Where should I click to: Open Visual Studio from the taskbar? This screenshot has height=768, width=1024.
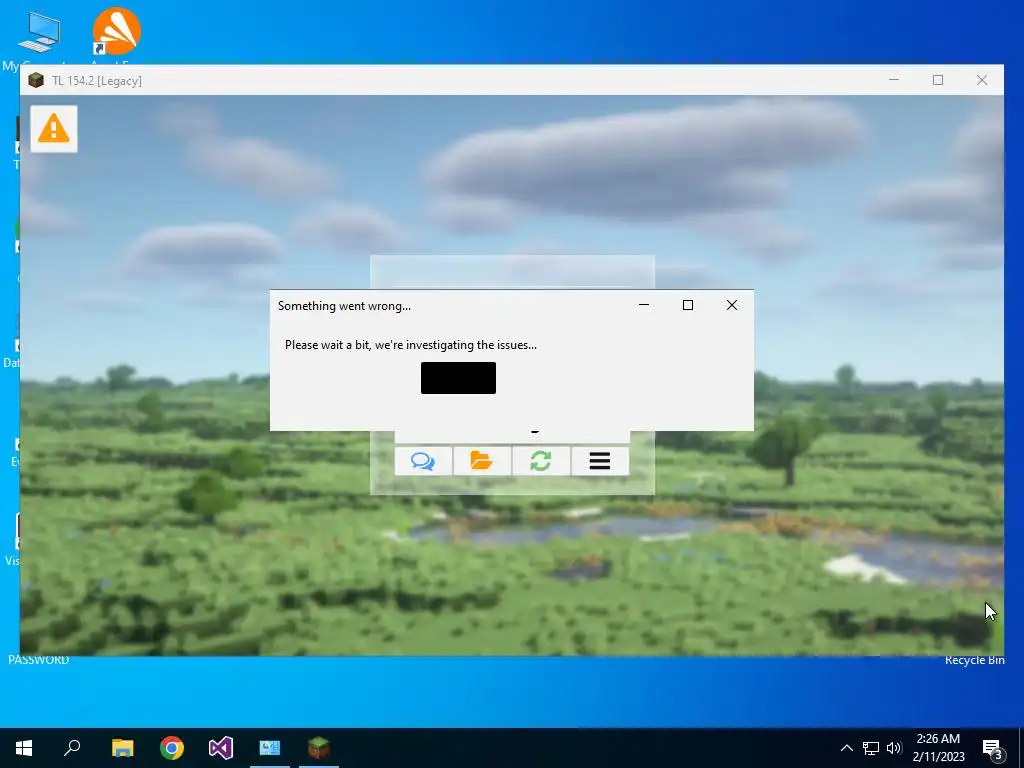[x=221, y=748]
